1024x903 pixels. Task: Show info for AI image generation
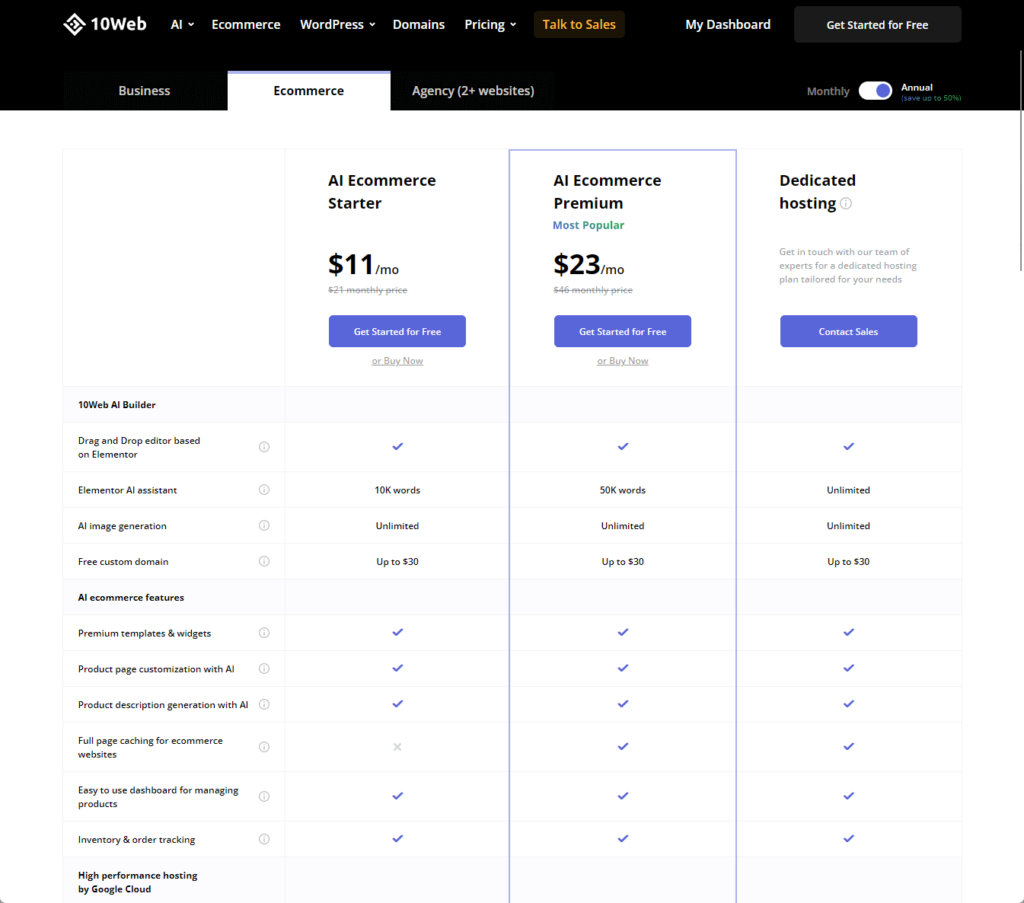pos(264,526)
